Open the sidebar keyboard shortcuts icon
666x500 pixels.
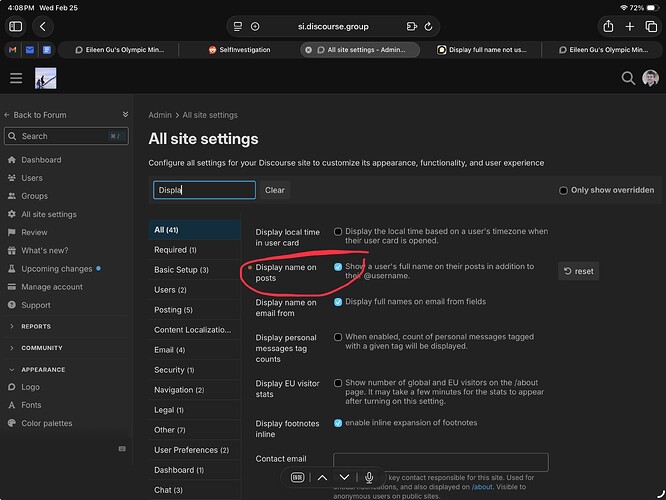coord(122,449)
